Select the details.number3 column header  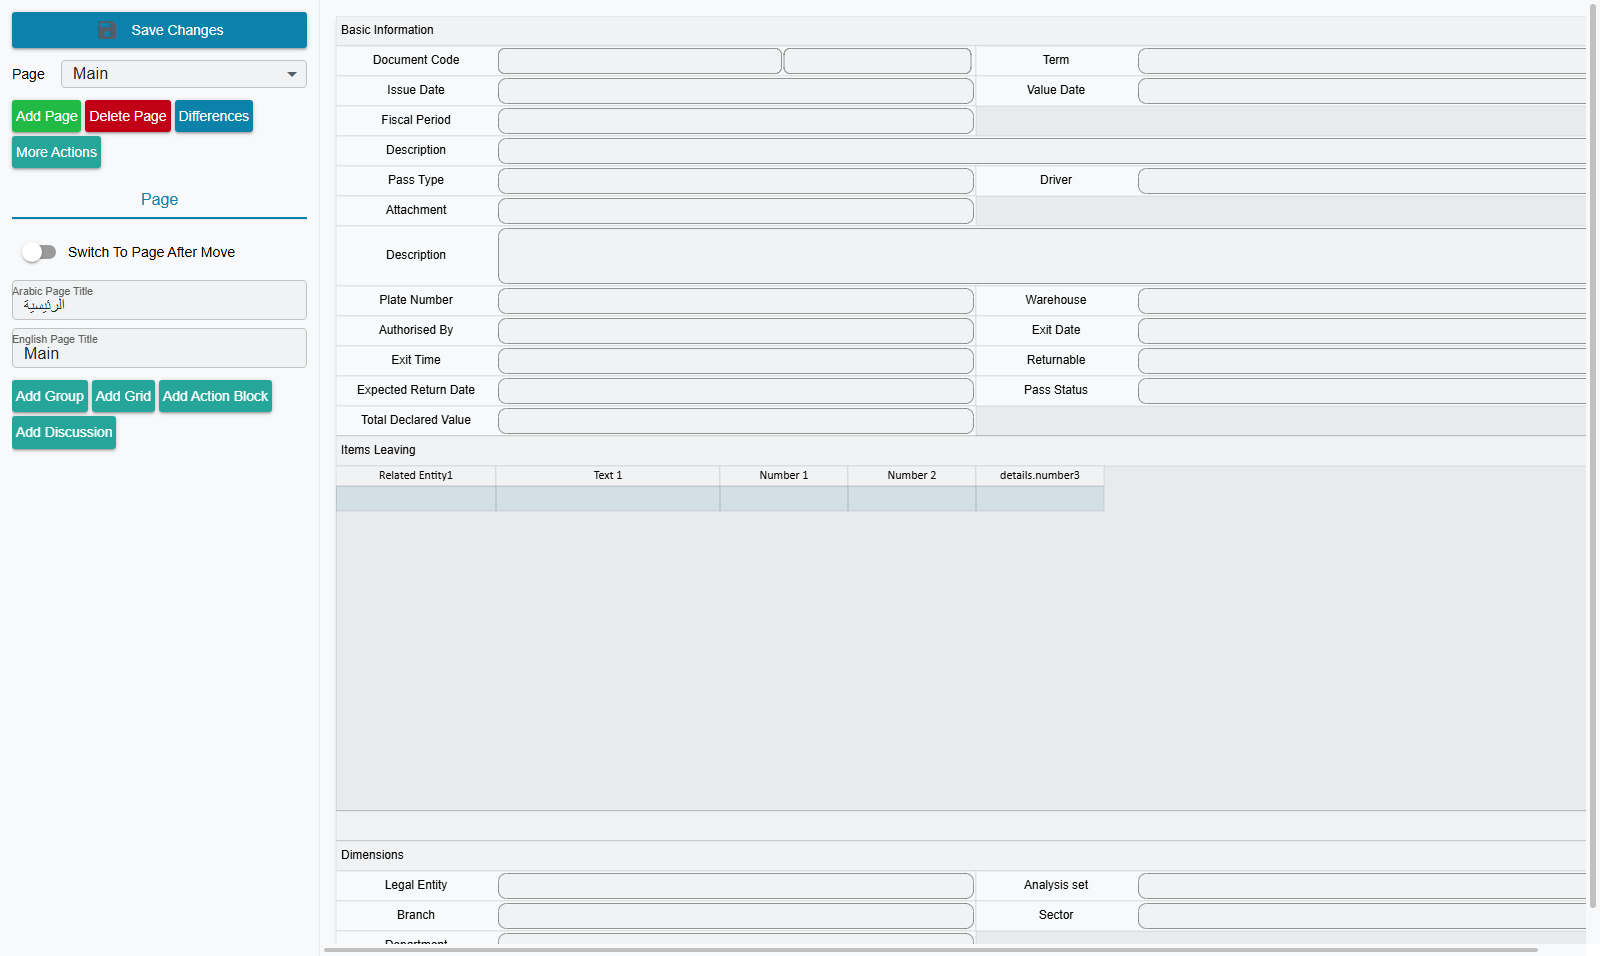click(x=1040, y=476)
